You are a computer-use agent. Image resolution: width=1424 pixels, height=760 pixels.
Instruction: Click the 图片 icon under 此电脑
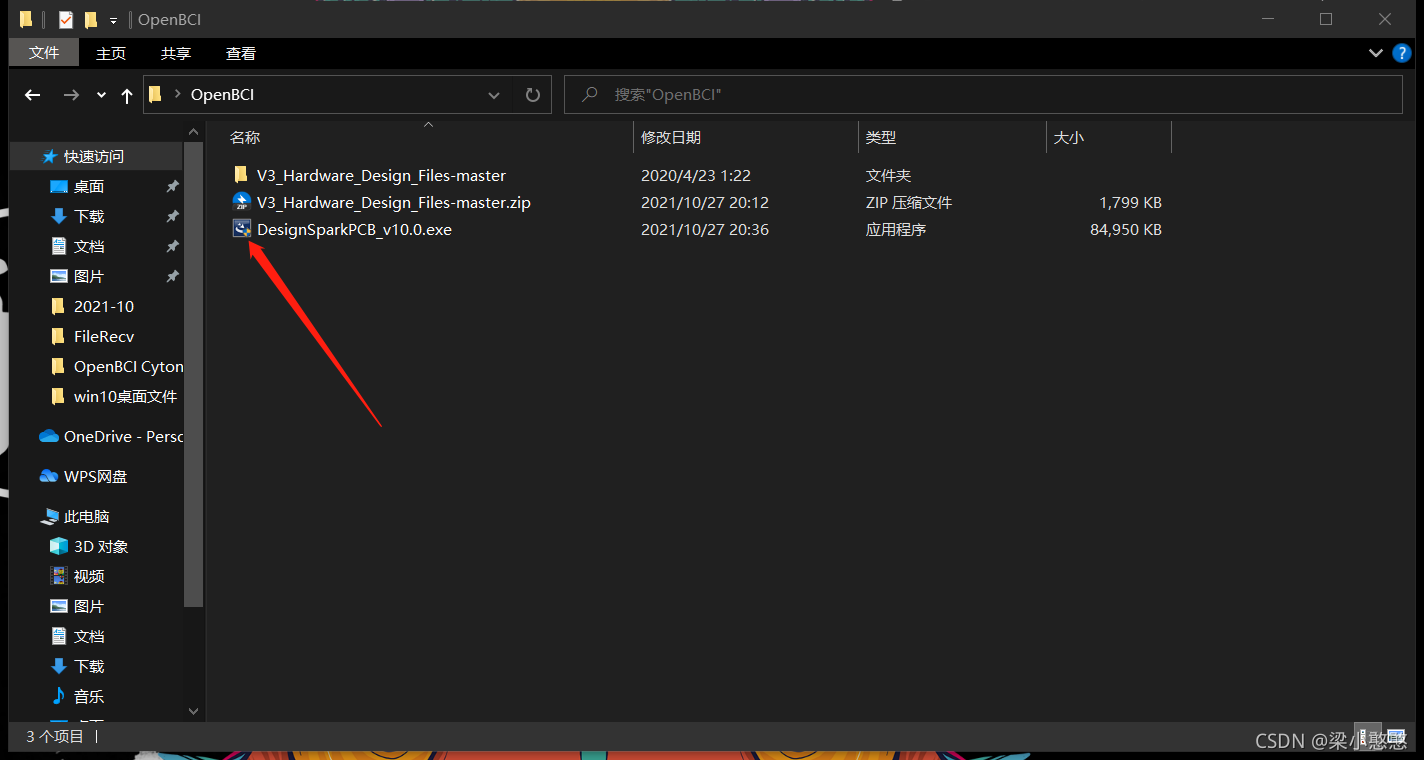58,606
